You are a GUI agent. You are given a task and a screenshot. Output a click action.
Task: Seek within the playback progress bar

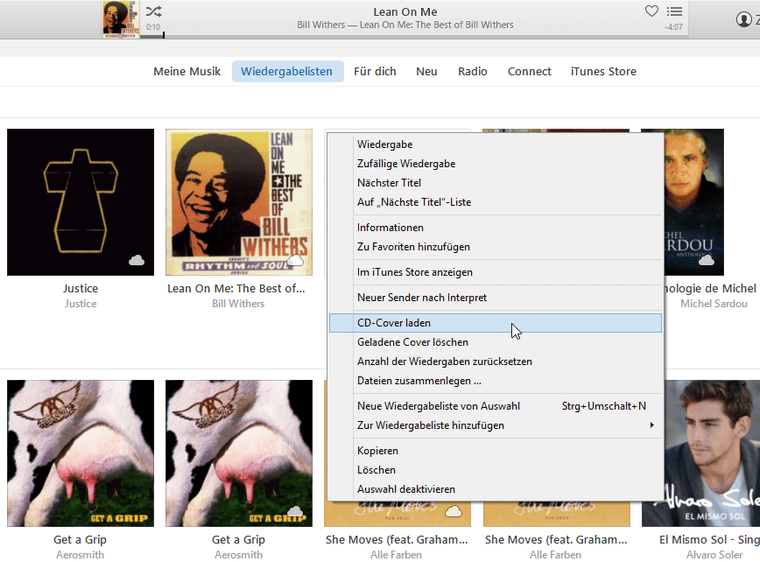[x=412, y=36]
